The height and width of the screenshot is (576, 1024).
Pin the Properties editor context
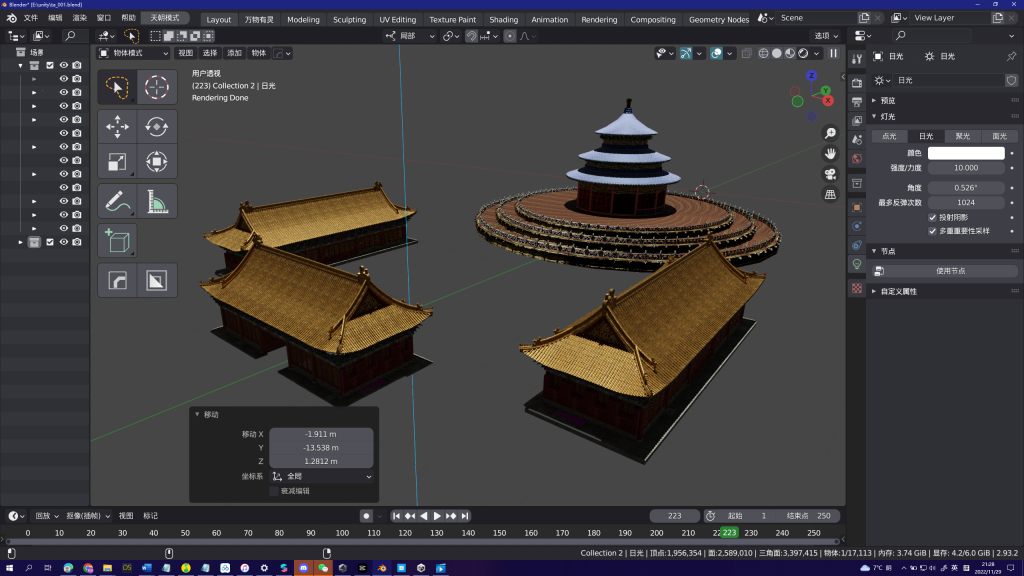tap(1011, 57)
